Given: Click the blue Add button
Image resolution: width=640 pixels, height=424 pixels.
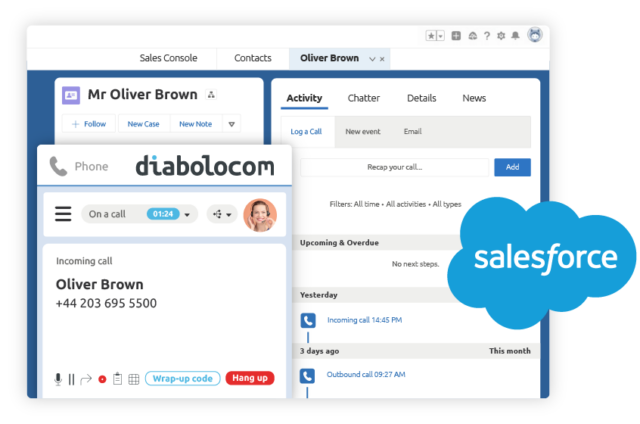Looking at the screenshot, I should pyautogui.click(x=512, y=167).
